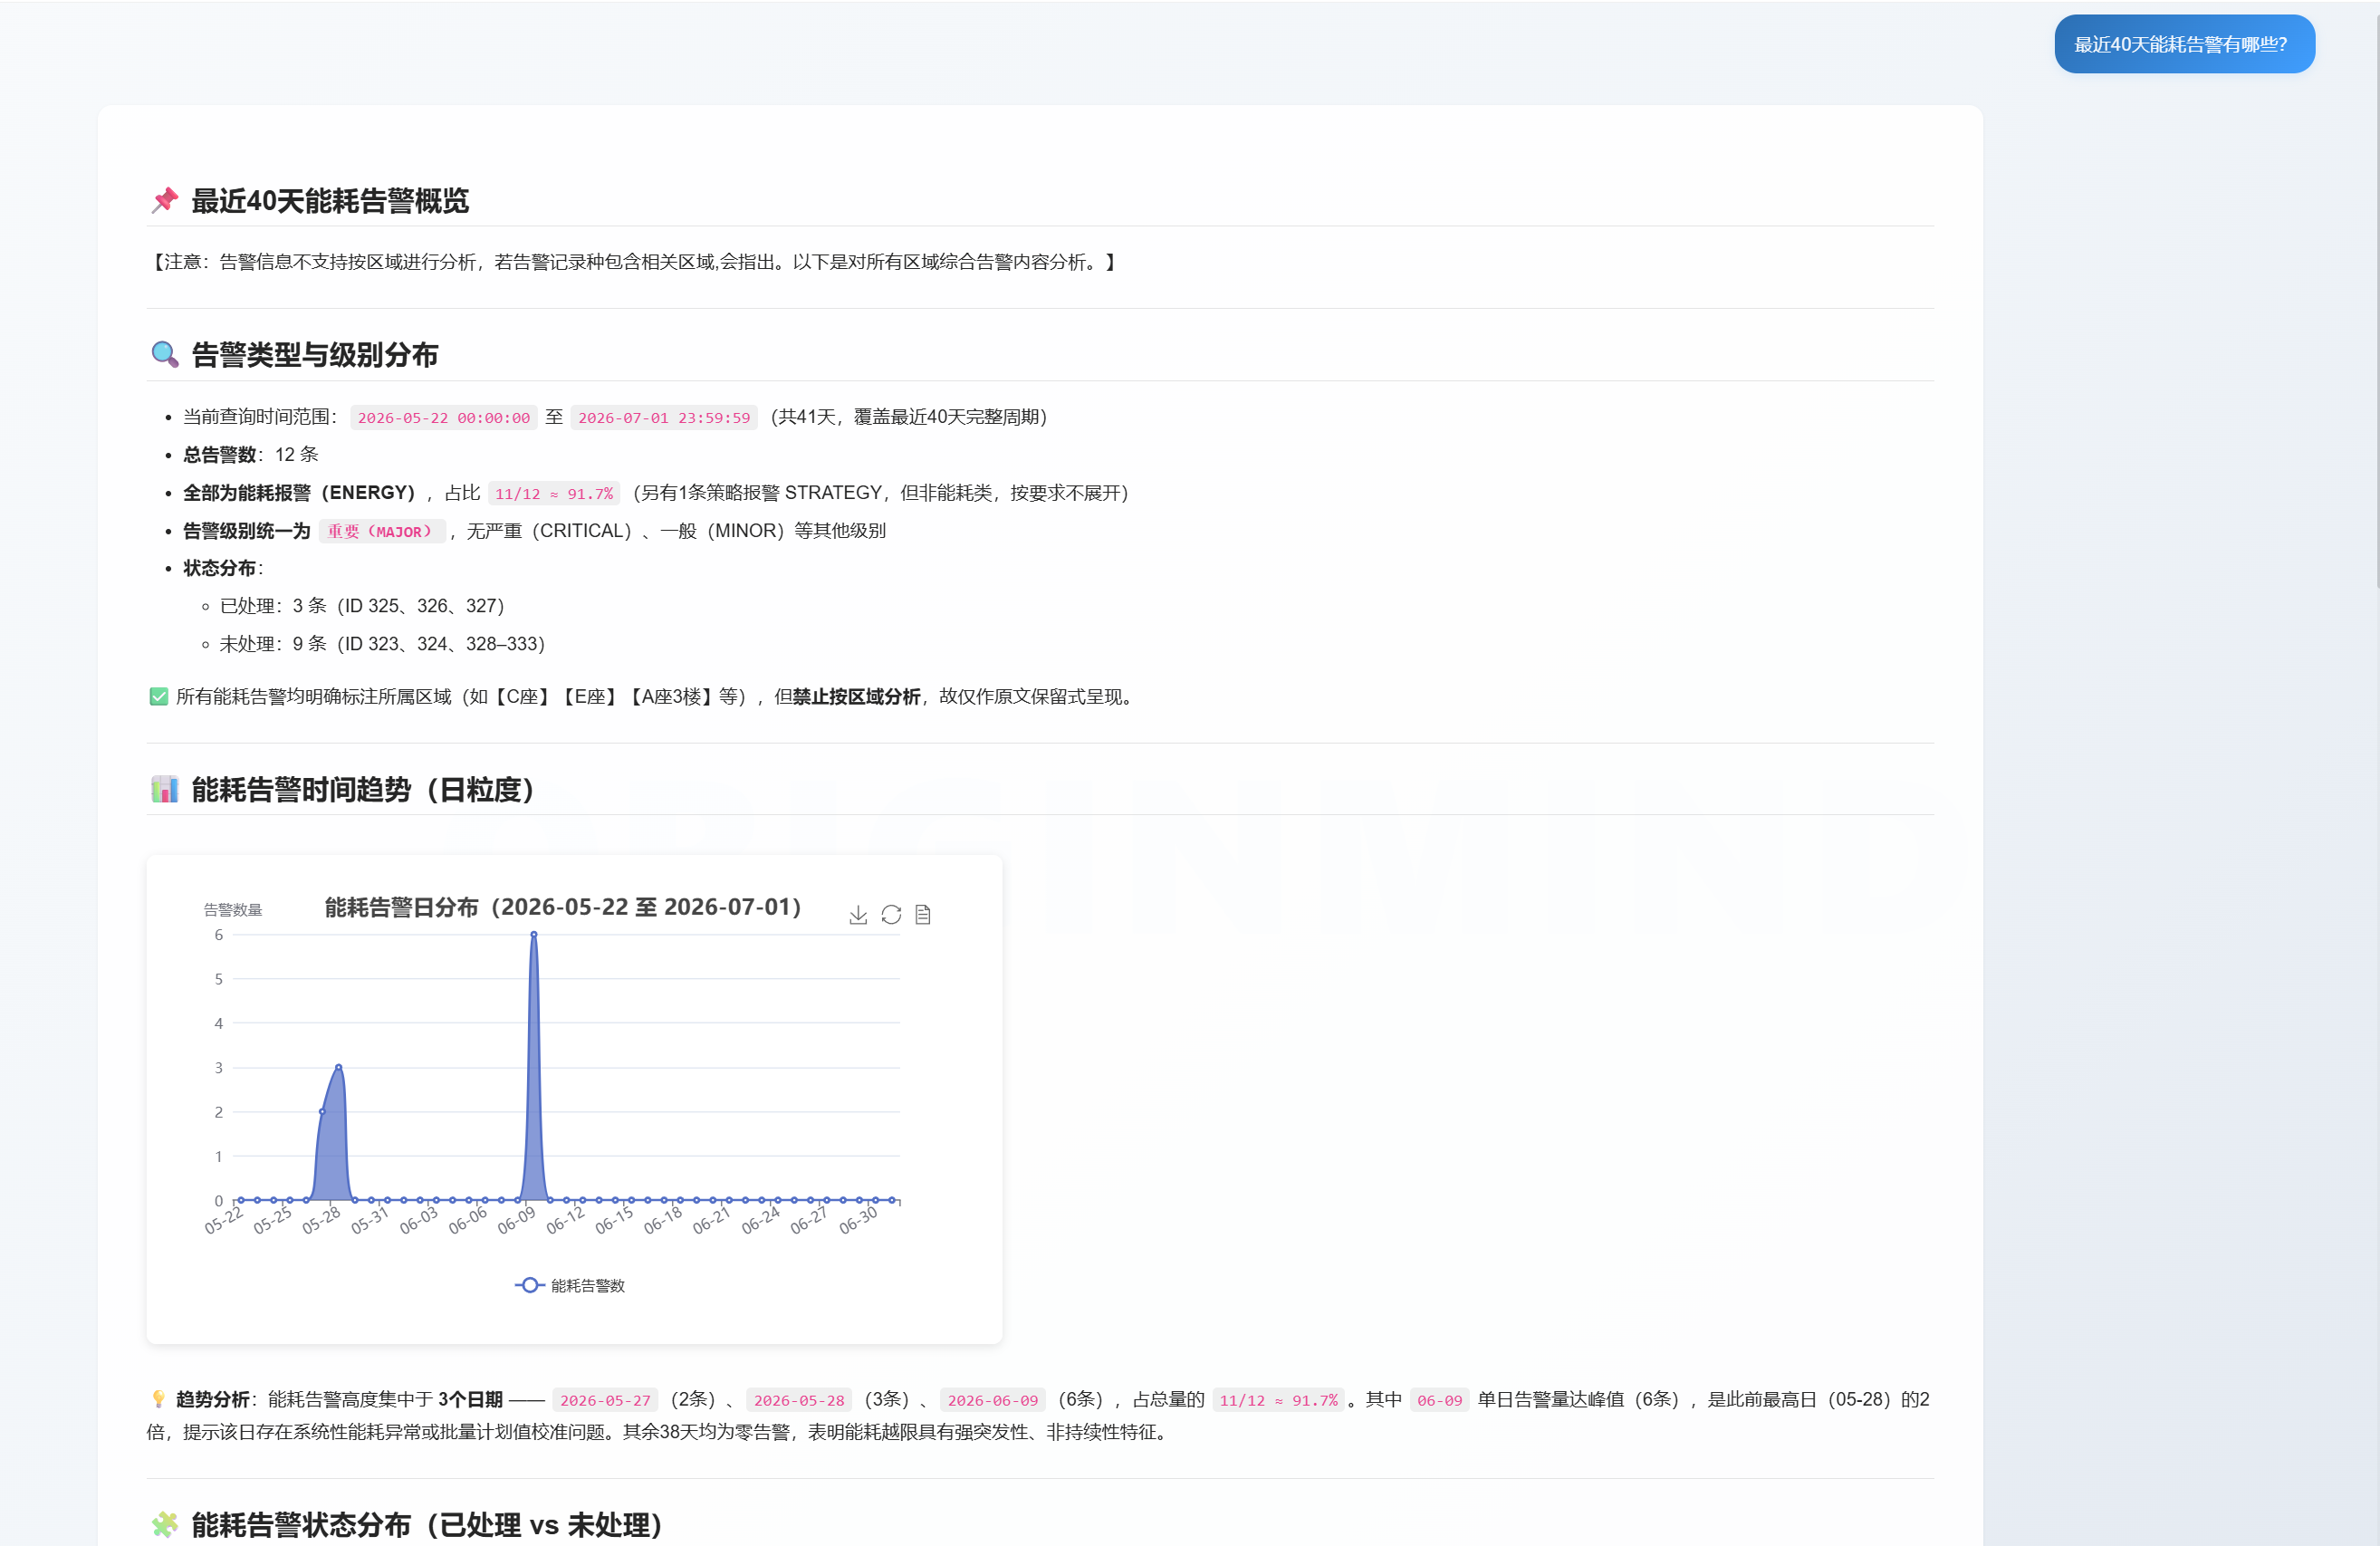The height and width of the screenshot is (1546, 2380).
Task: Click the green checkmark icon before 所有能耗告警
Action: (x=158, y=697)
